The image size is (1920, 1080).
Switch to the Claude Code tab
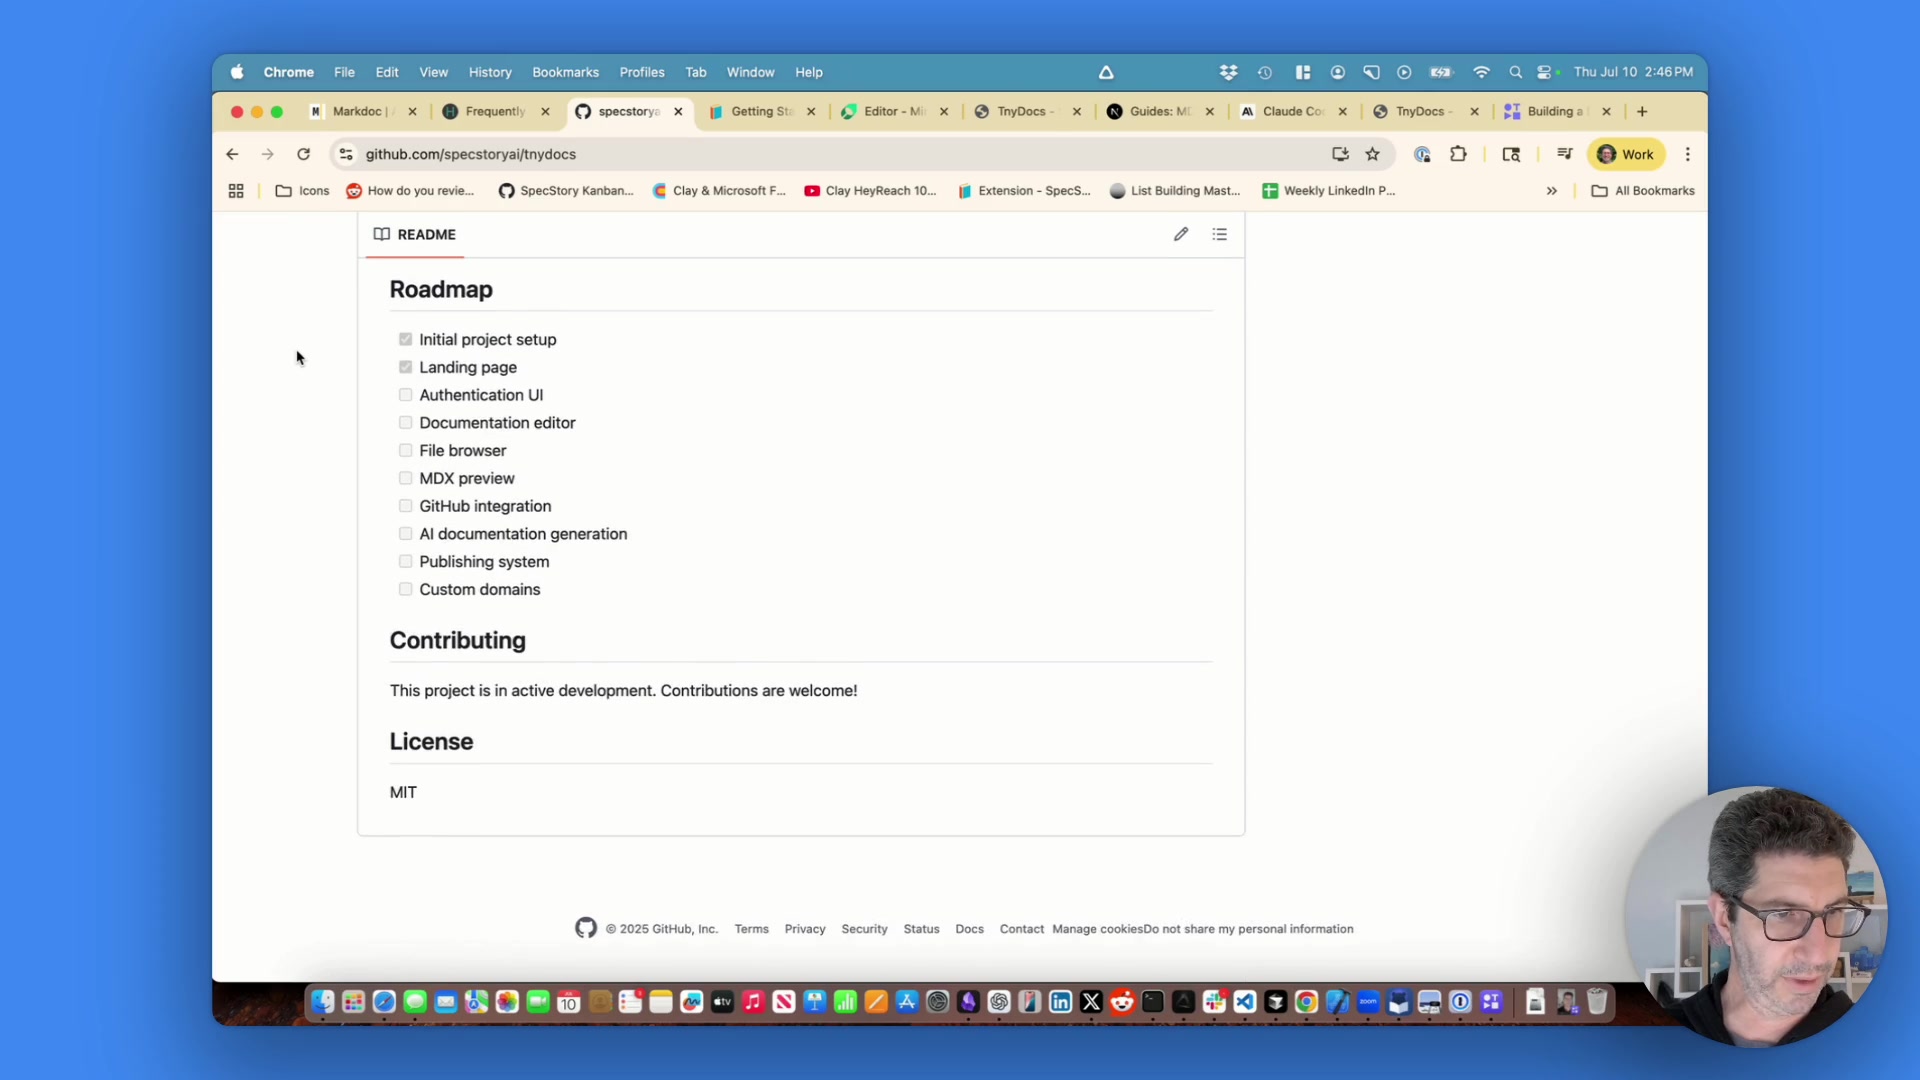click(1291, 111)
